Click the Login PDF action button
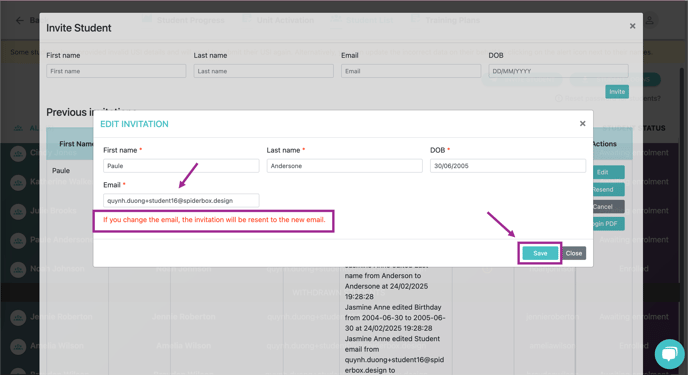 tap(608, 224)
